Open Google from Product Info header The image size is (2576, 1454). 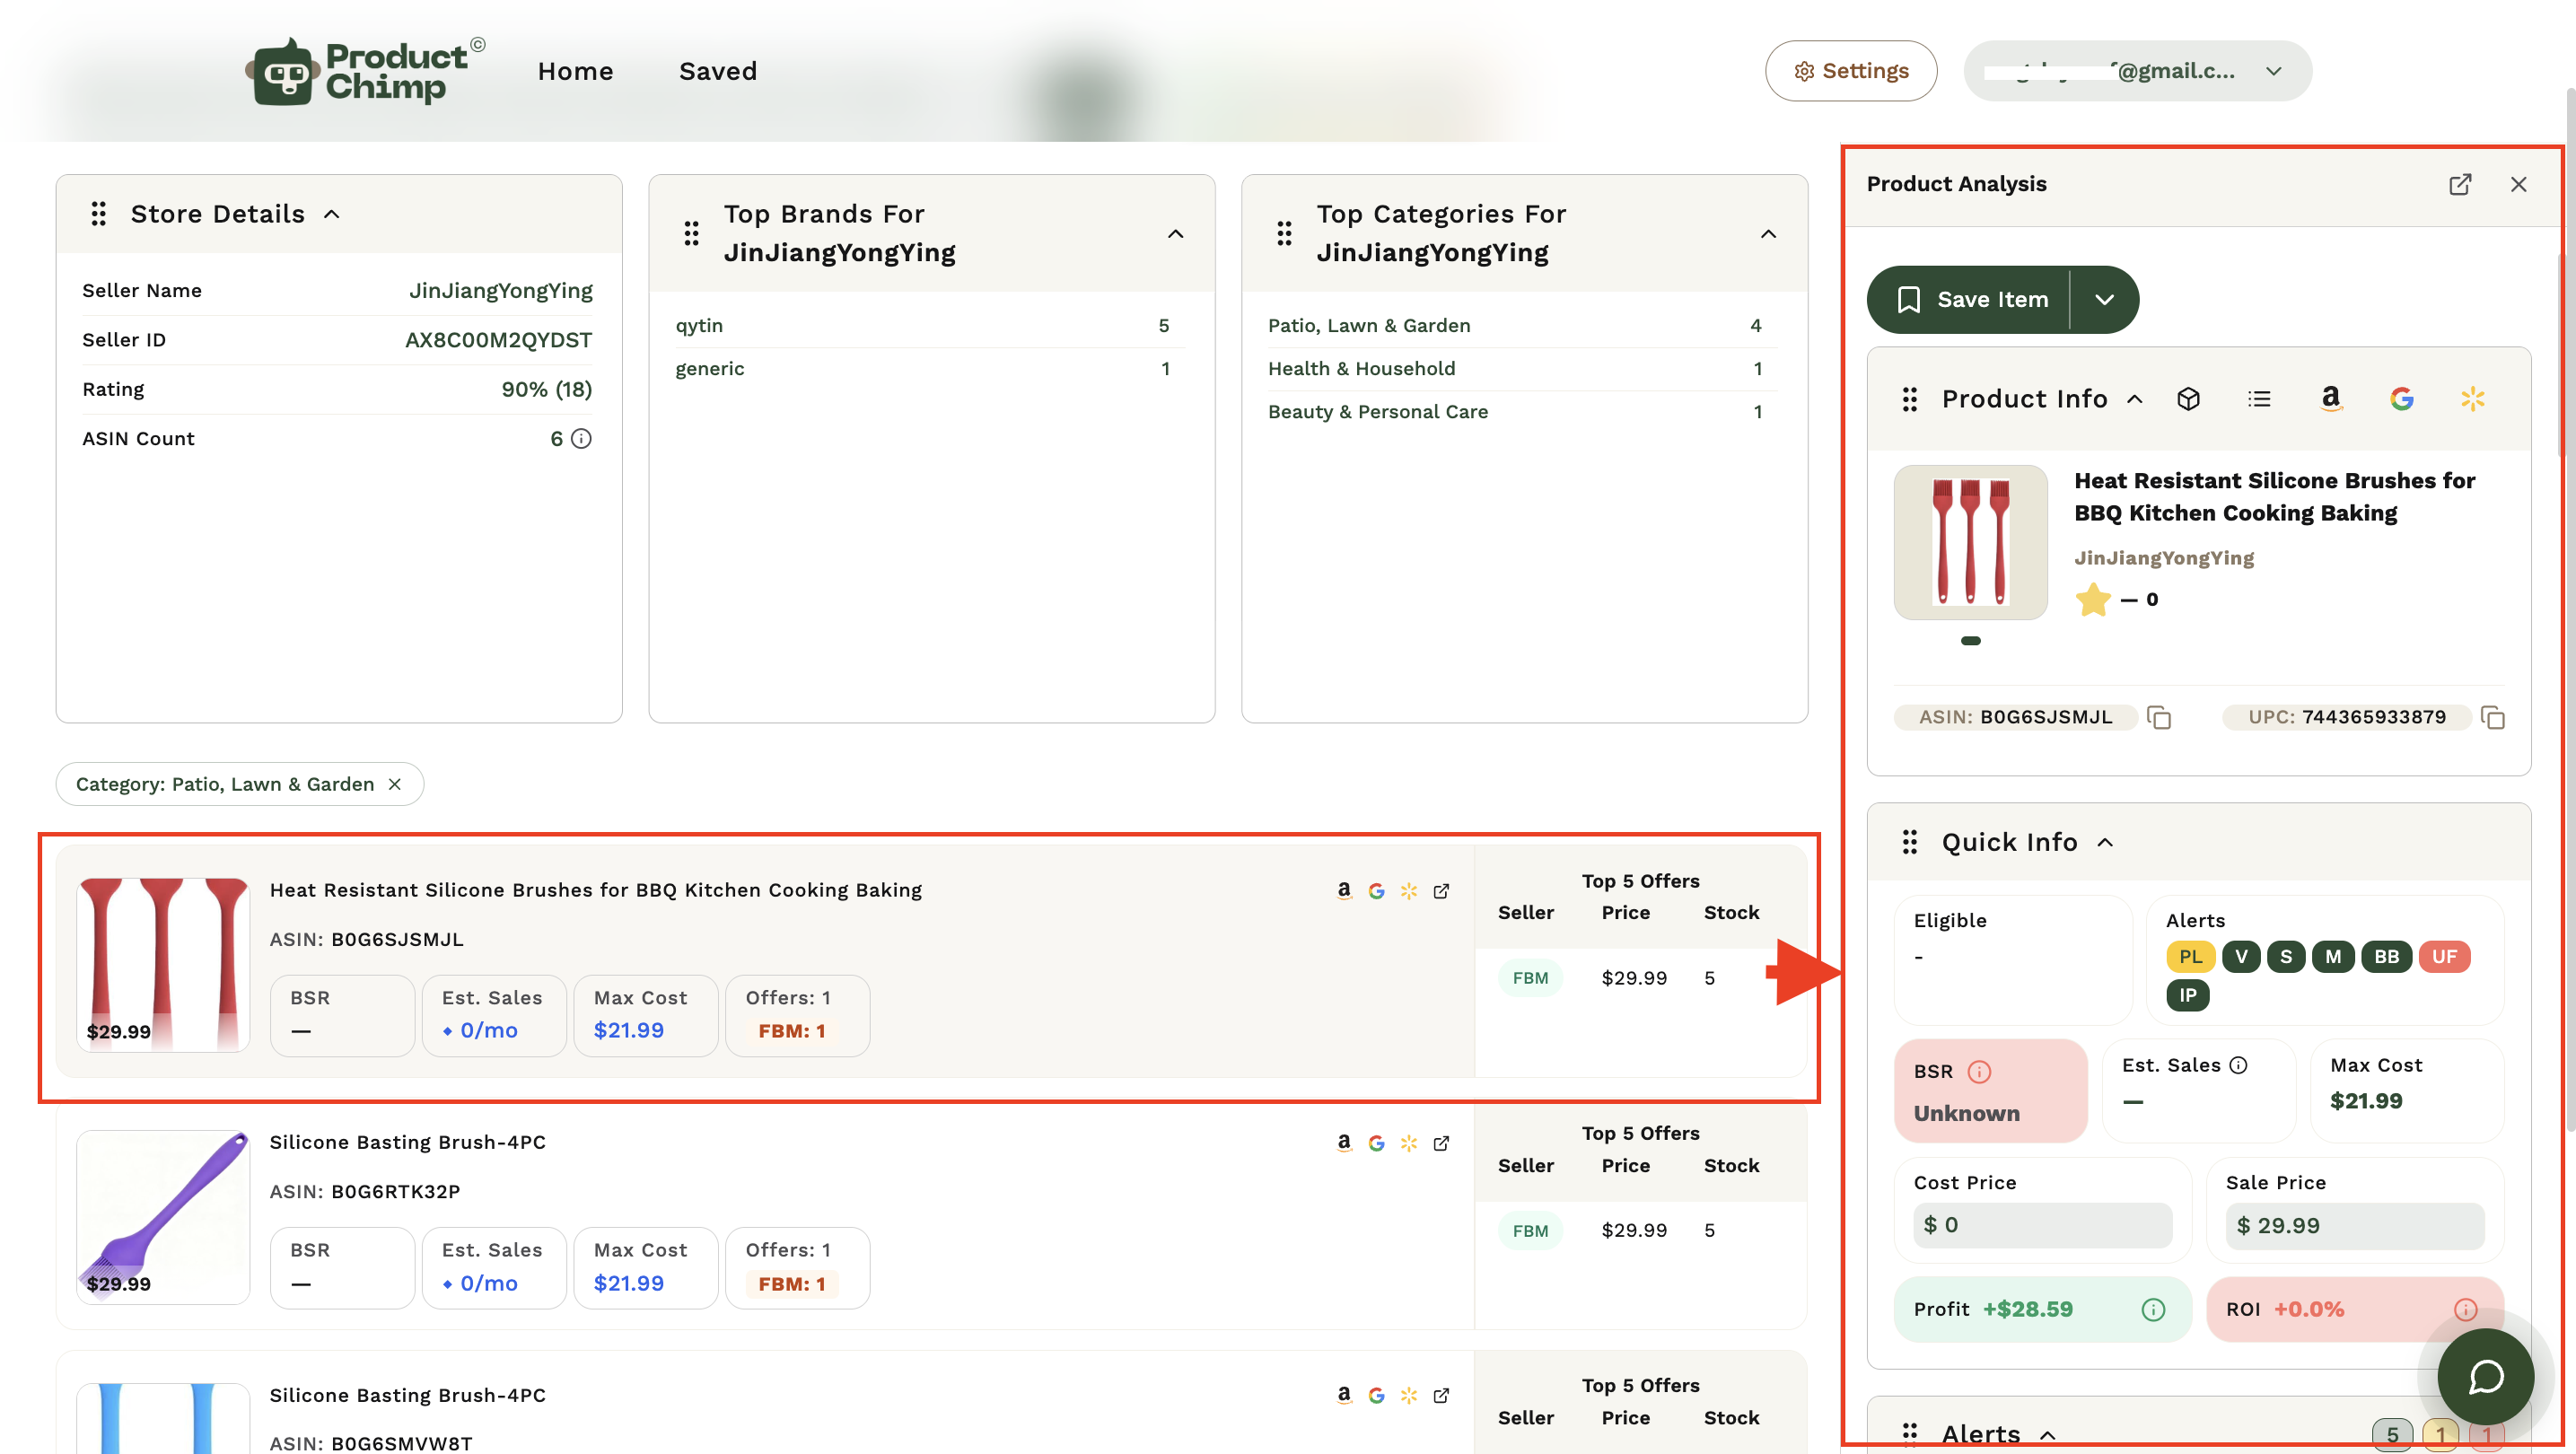(x=2401, y=399)
